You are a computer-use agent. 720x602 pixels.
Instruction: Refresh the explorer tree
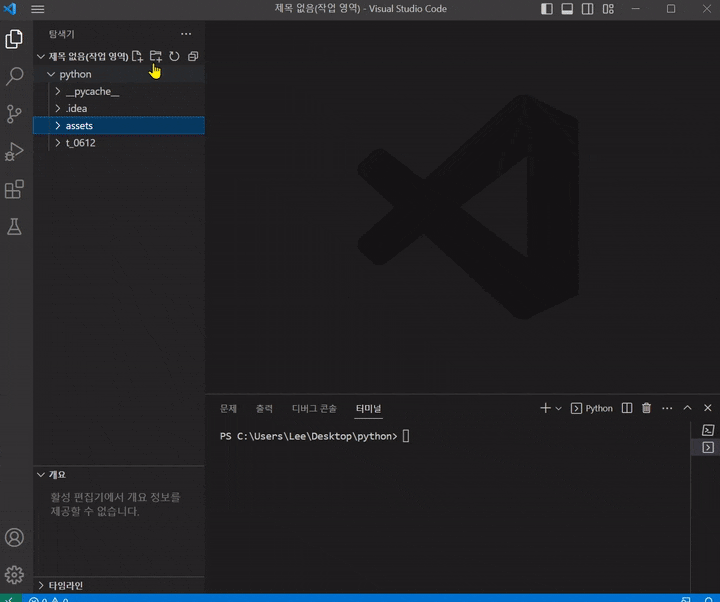click(x=174, y=56)
